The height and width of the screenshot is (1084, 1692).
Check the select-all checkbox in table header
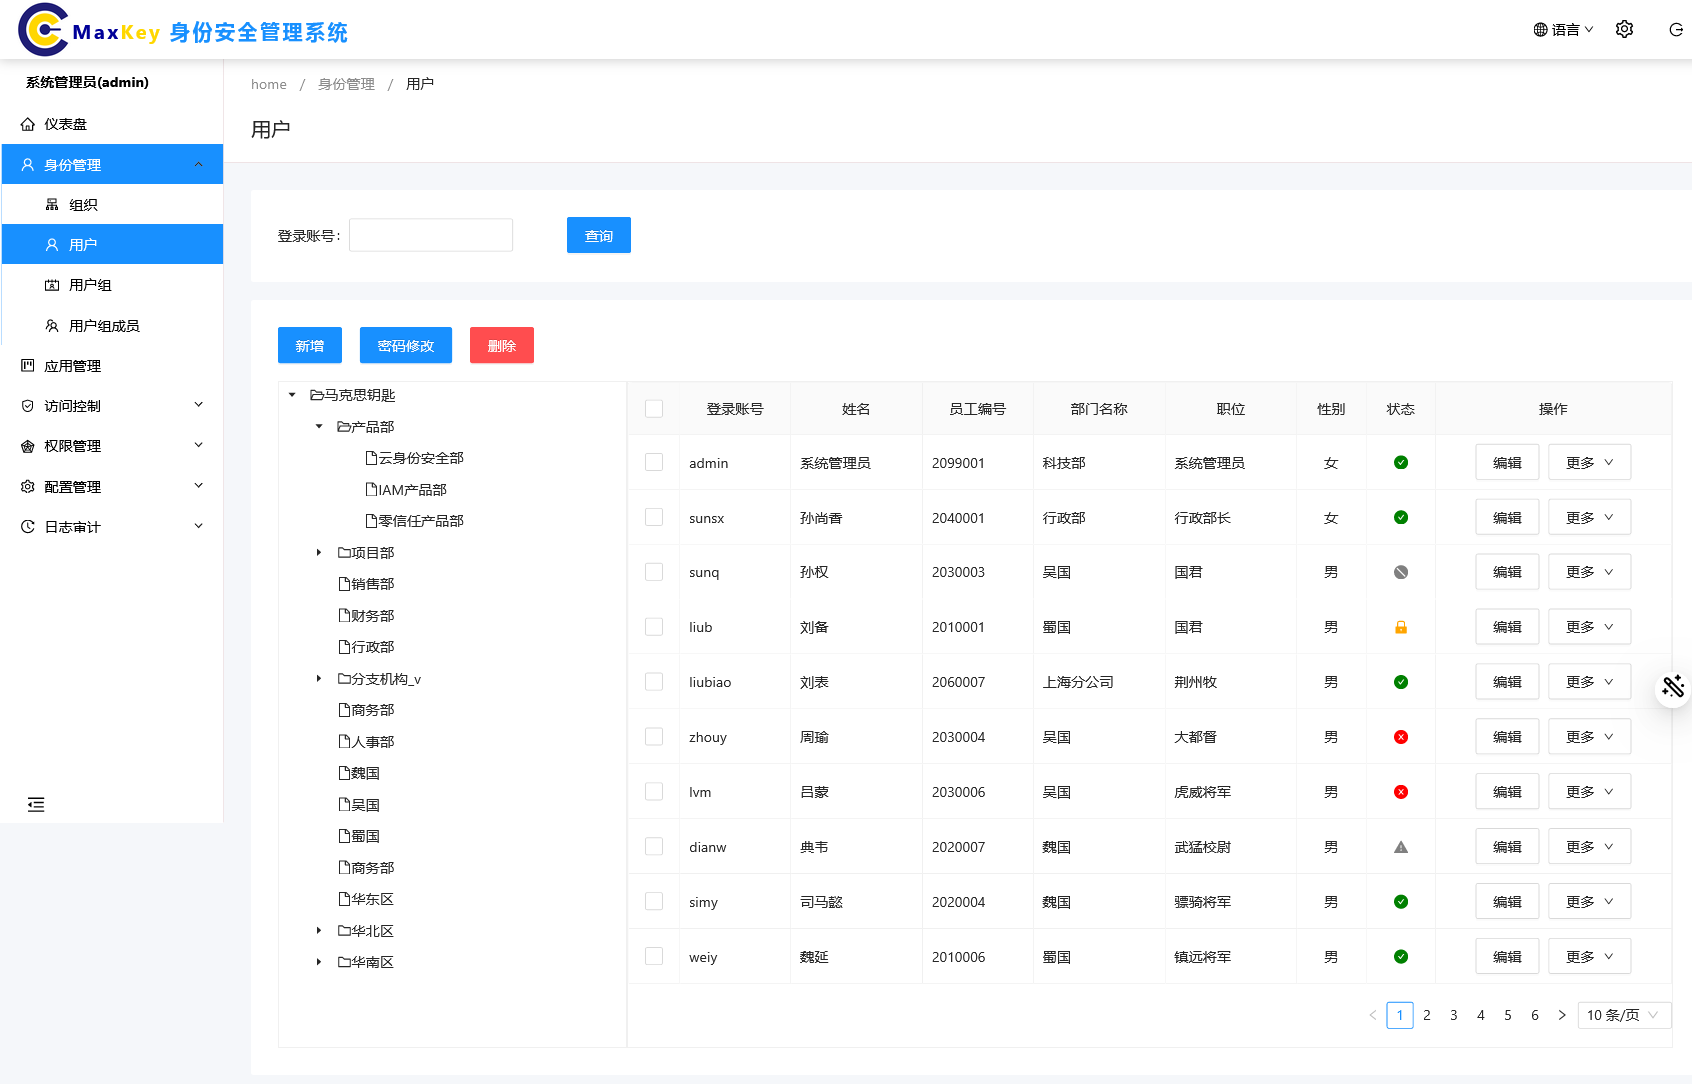click(654, 409)
